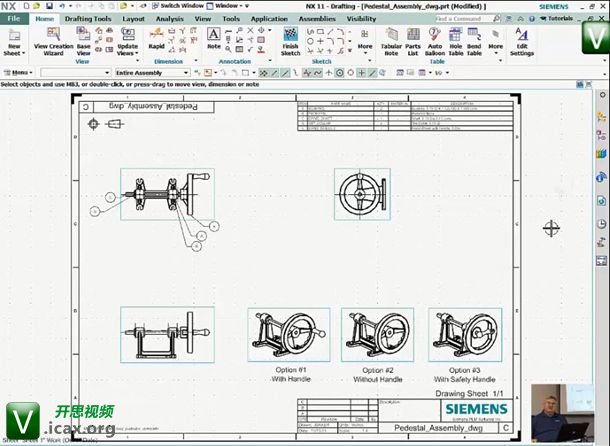This screenshot has width=610, height=446.
Task: Click the Auto Balloon button
Action: tap(435, 42)
